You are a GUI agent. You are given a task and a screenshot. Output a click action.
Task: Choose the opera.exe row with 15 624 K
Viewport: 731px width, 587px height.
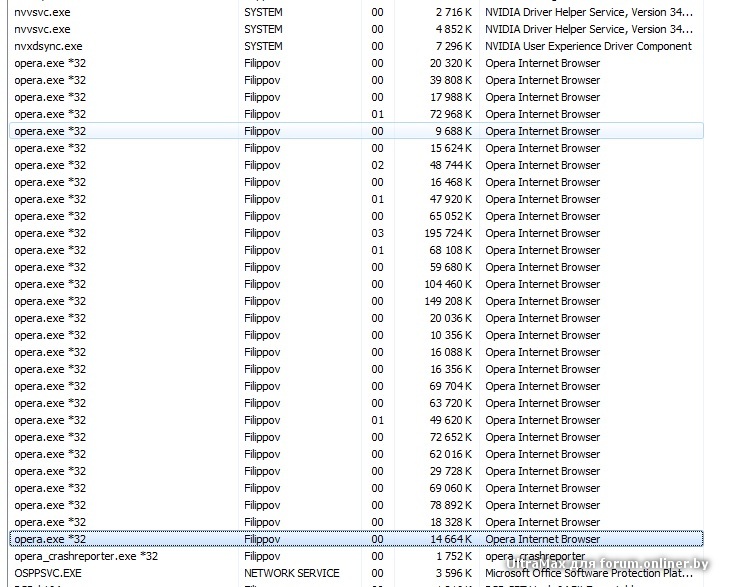(356, 148)
